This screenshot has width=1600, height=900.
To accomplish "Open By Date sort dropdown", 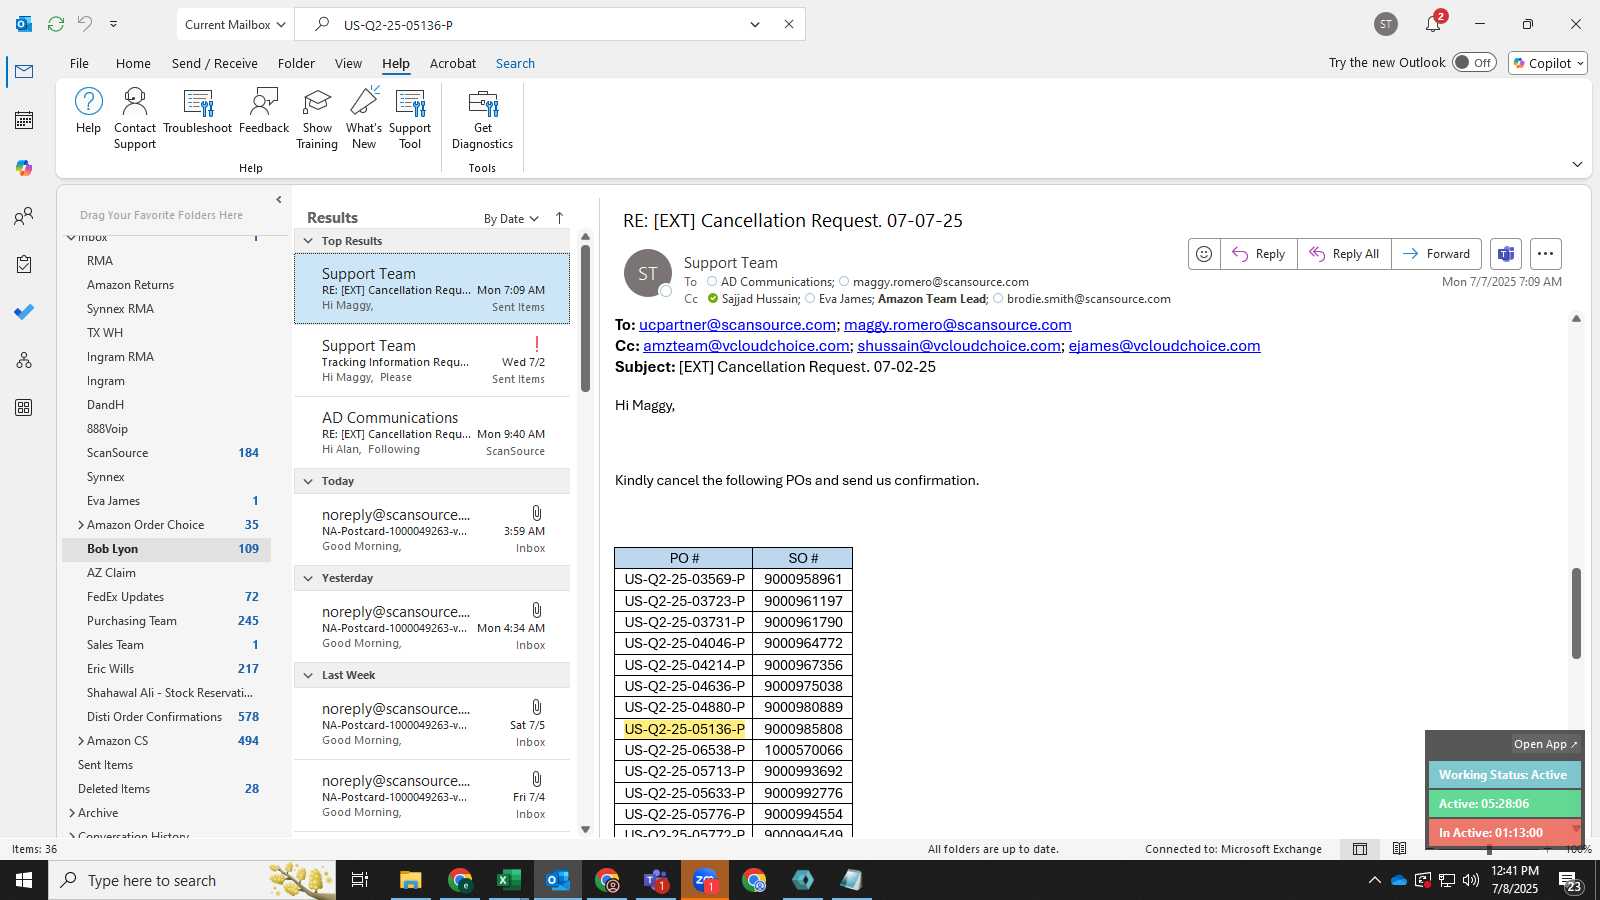I will [511, 219].
